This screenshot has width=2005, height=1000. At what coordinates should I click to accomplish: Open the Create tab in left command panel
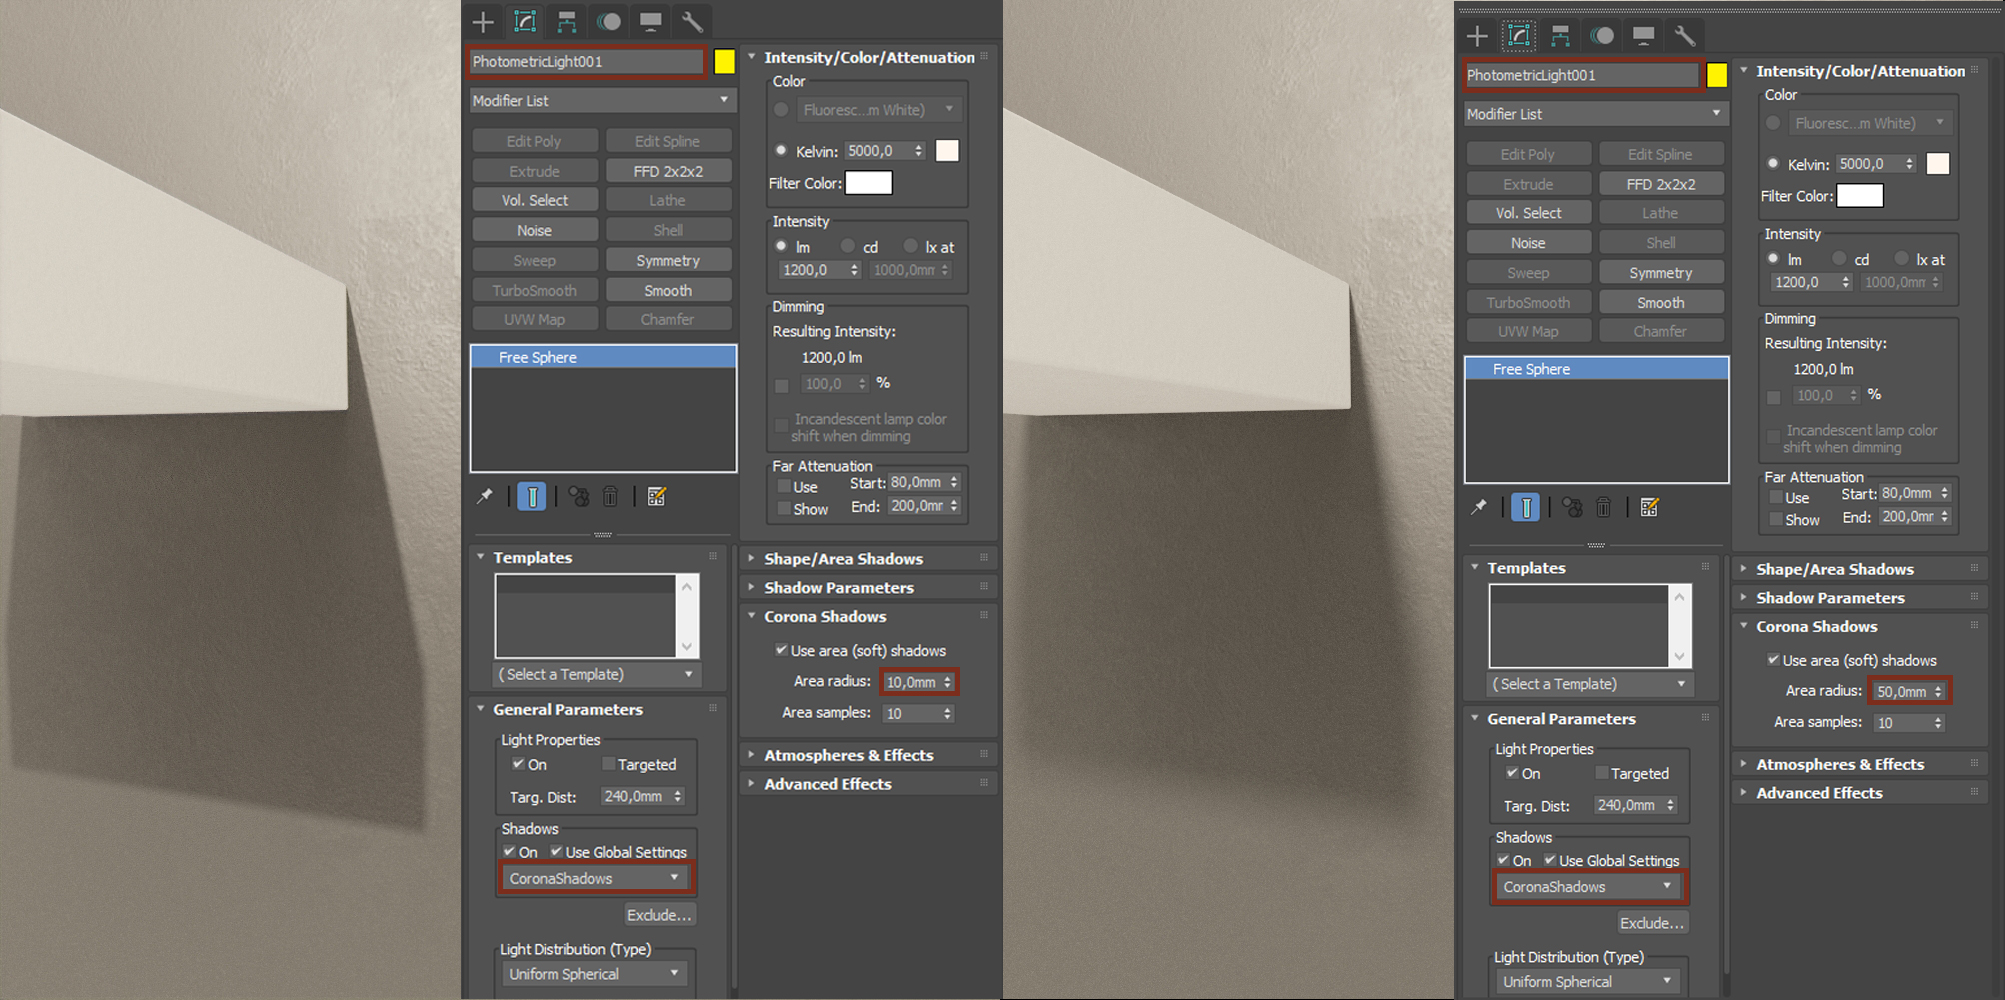pos(483,22)
